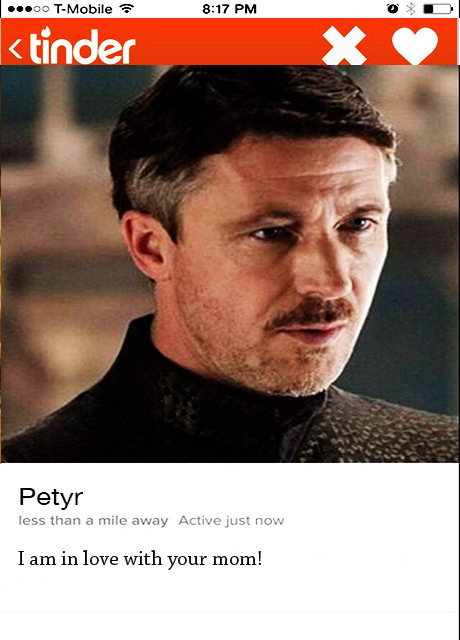
Task: Open Petyr's profile photo
Action: (x=230, y=264)
